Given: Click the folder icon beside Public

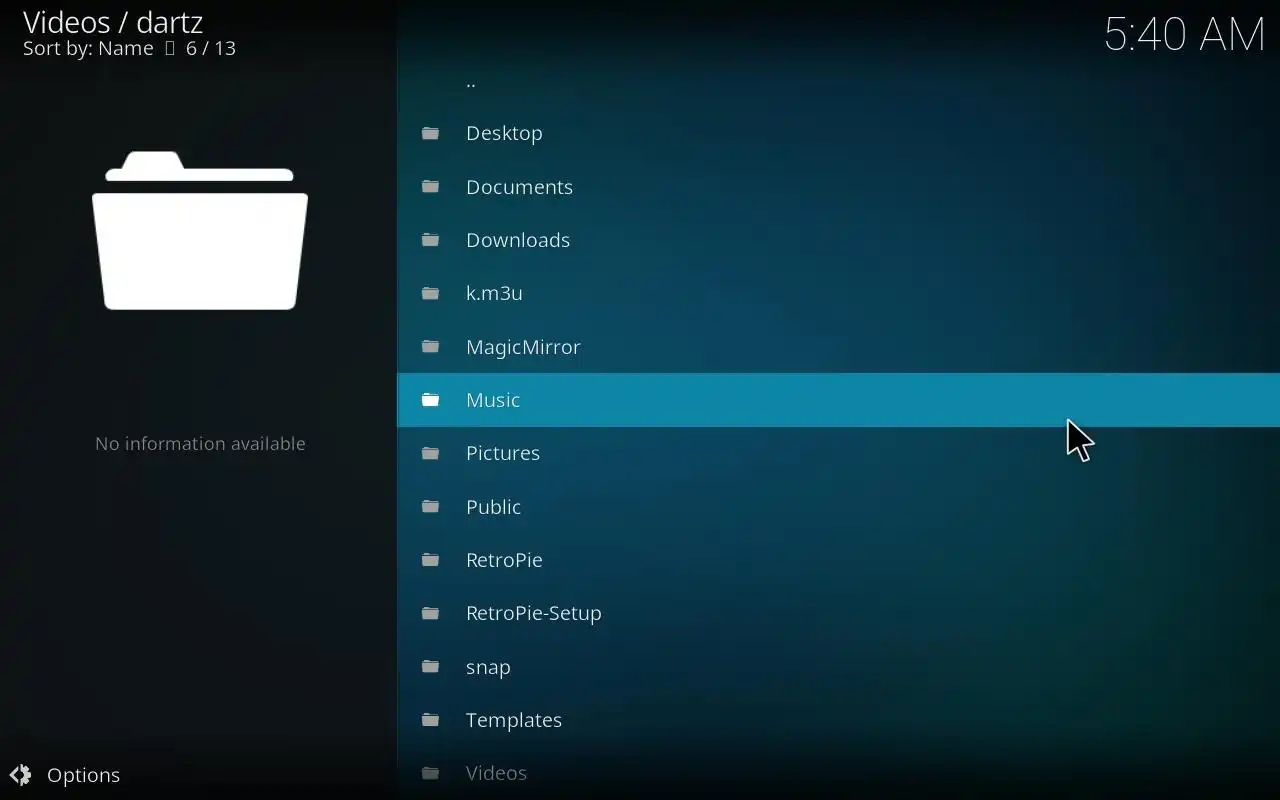Looking at the screenshot, I should (431, 507).
